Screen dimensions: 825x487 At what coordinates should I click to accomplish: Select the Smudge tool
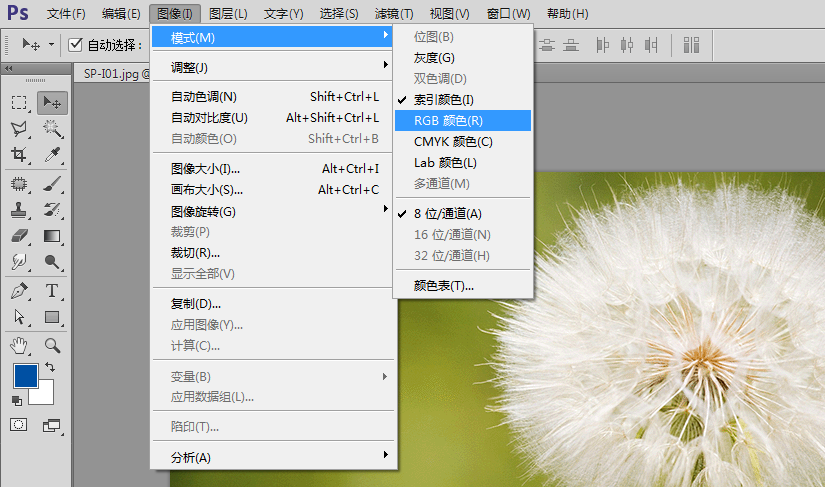click(x=19, y=262)
